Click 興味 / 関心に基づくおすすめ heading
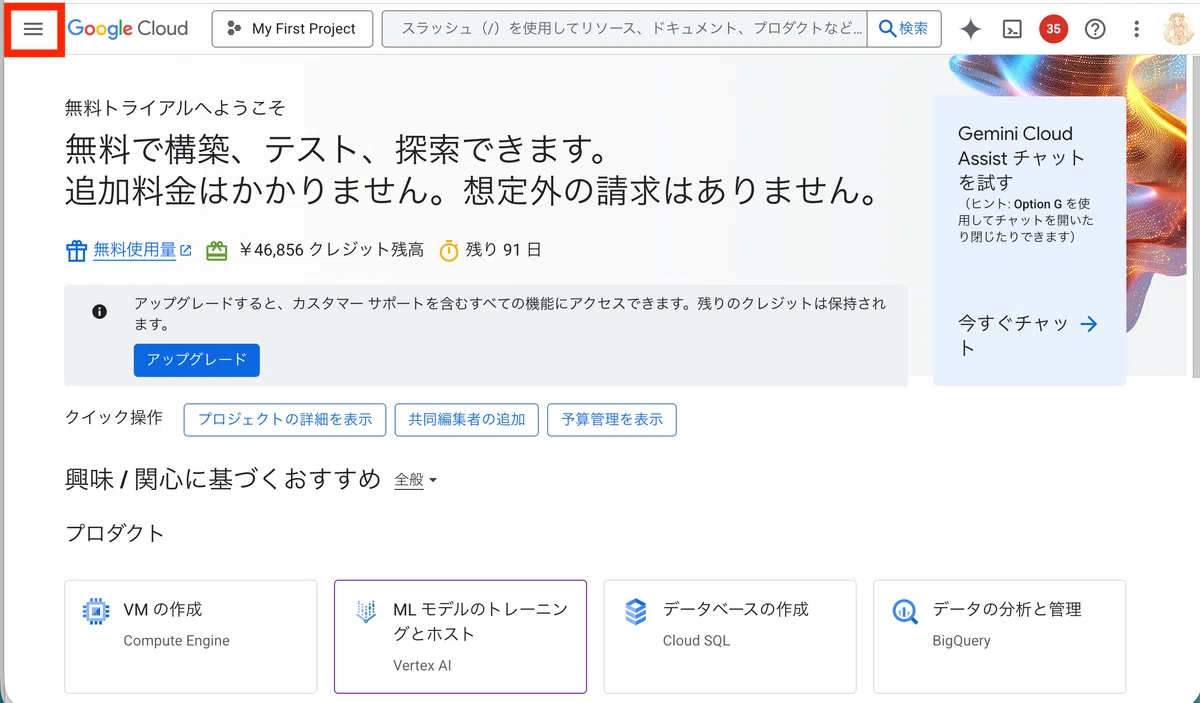1200x703 pixels. point(223,479)
